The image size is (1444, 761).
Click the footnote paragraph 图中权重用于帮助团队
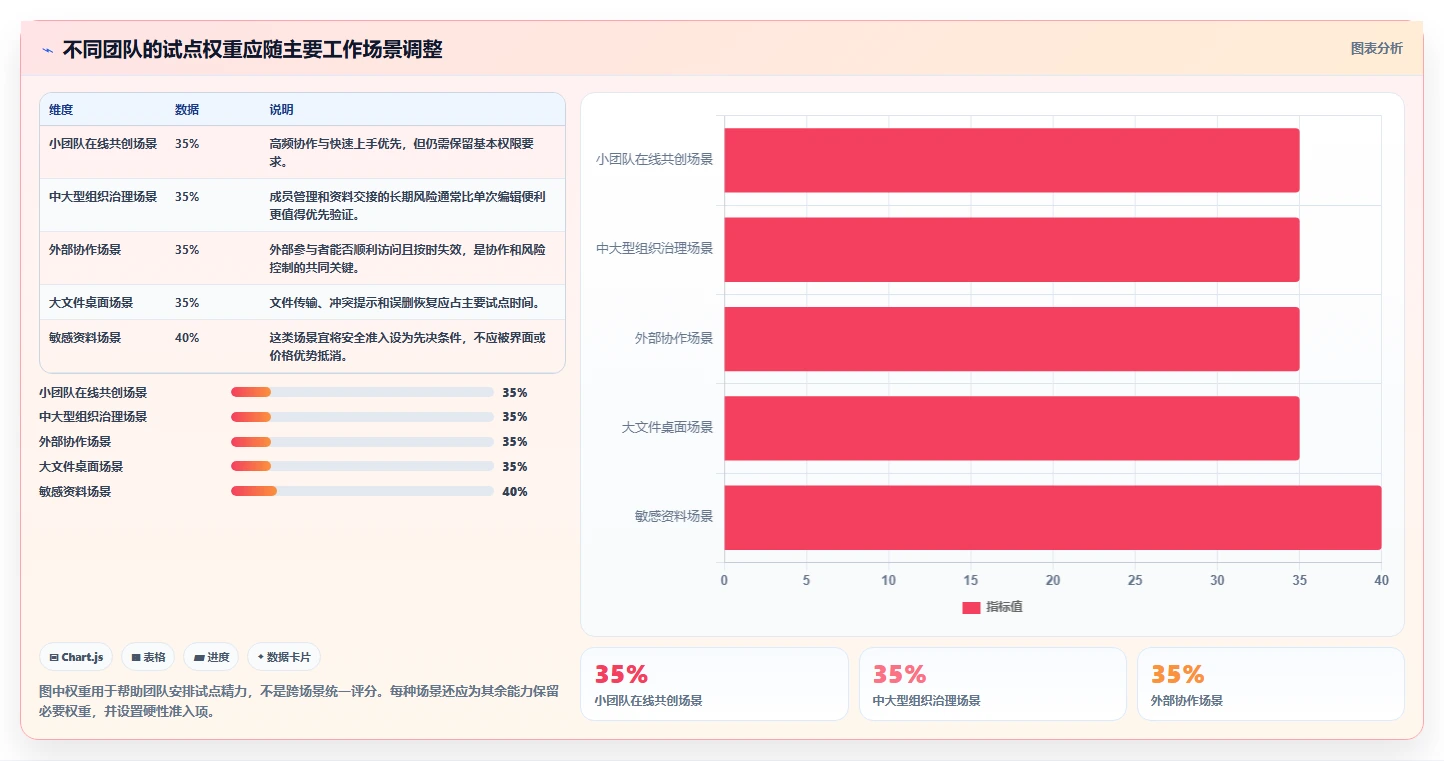tap(299, 701)
